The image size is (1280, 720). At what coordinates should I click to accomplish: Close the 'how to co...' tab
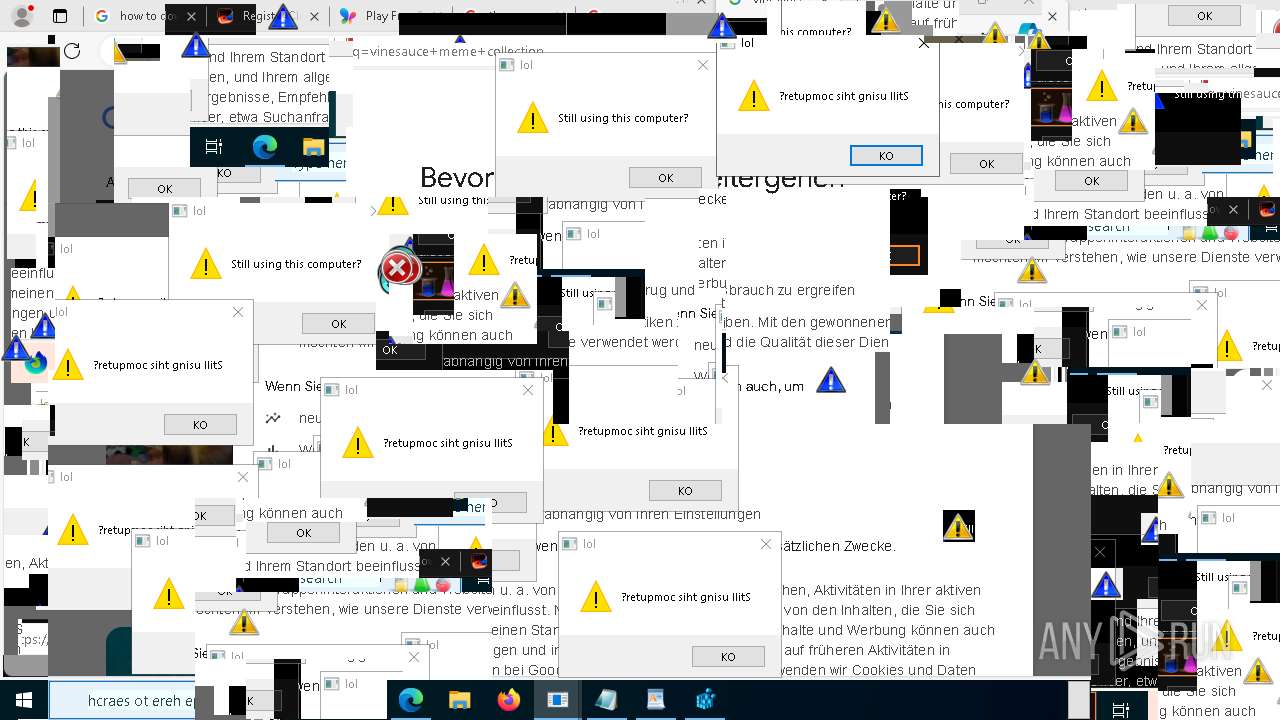191,16
